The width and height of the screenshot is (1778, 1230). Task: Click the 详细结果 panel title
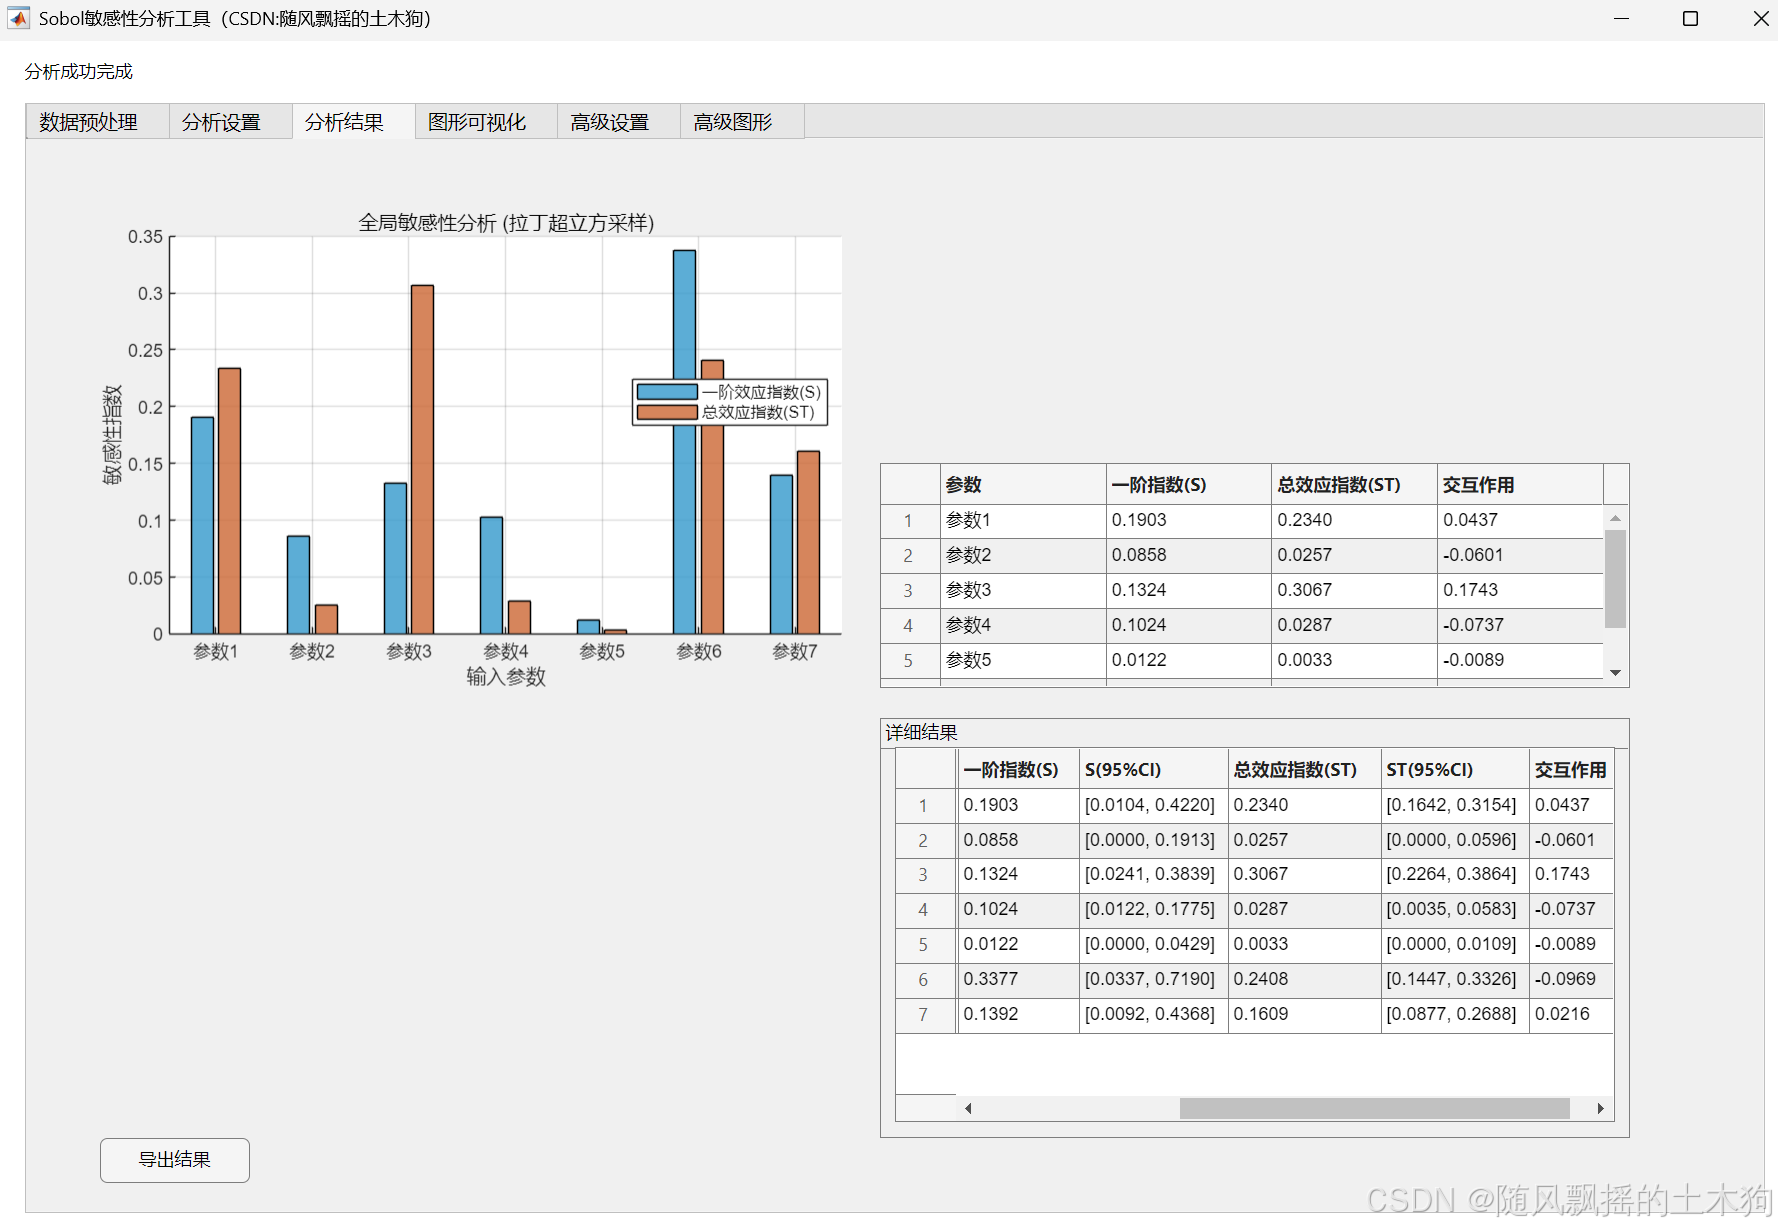922,733
